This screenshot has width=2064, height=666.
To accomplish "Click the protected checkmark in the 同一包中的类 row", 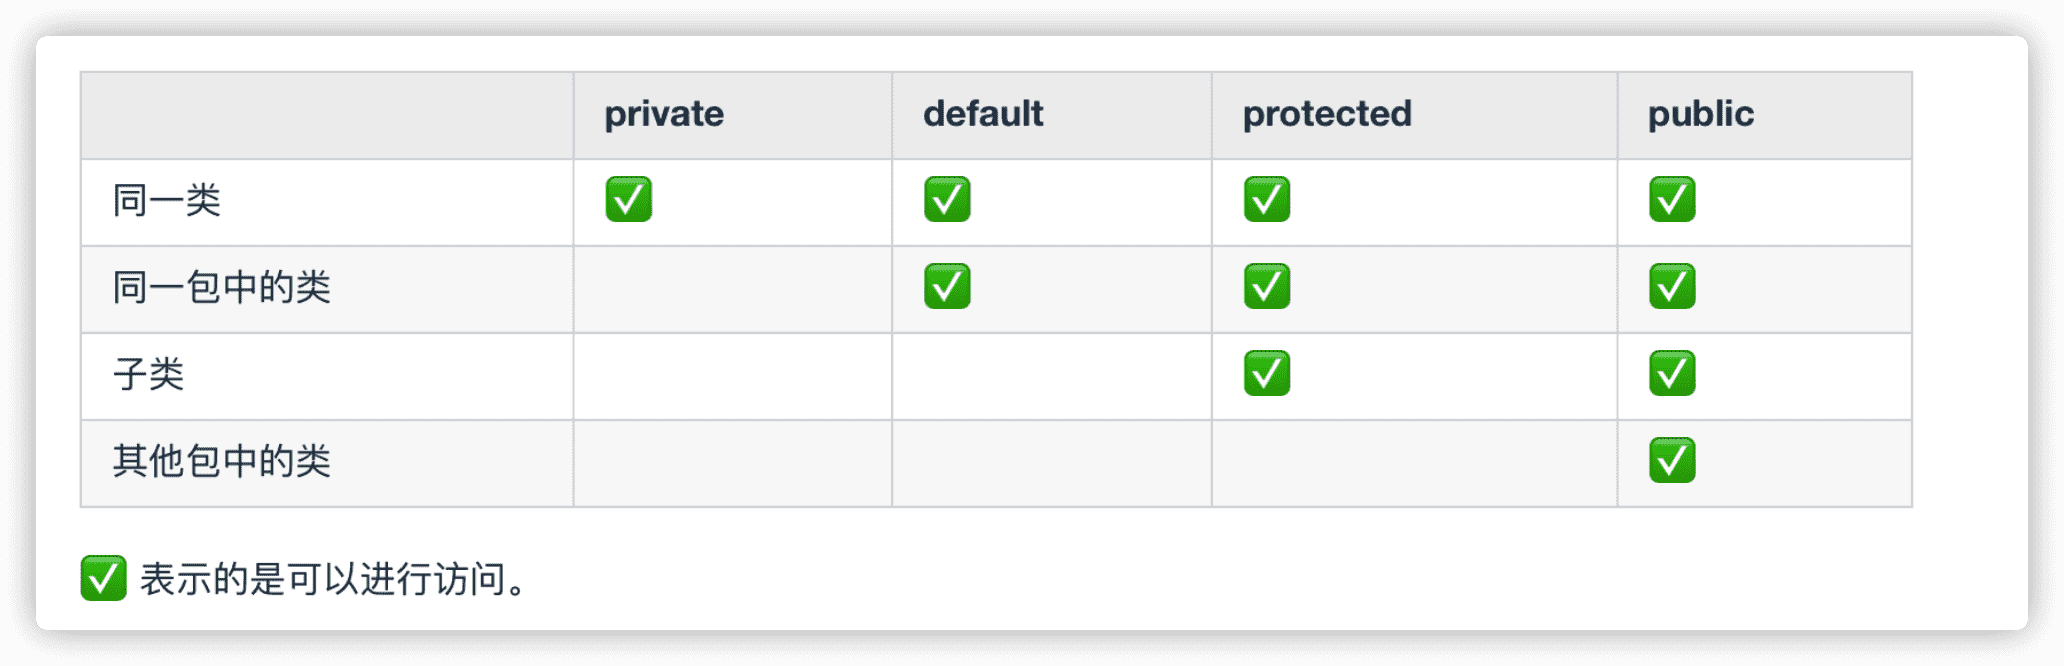I will click(1266, 286).
